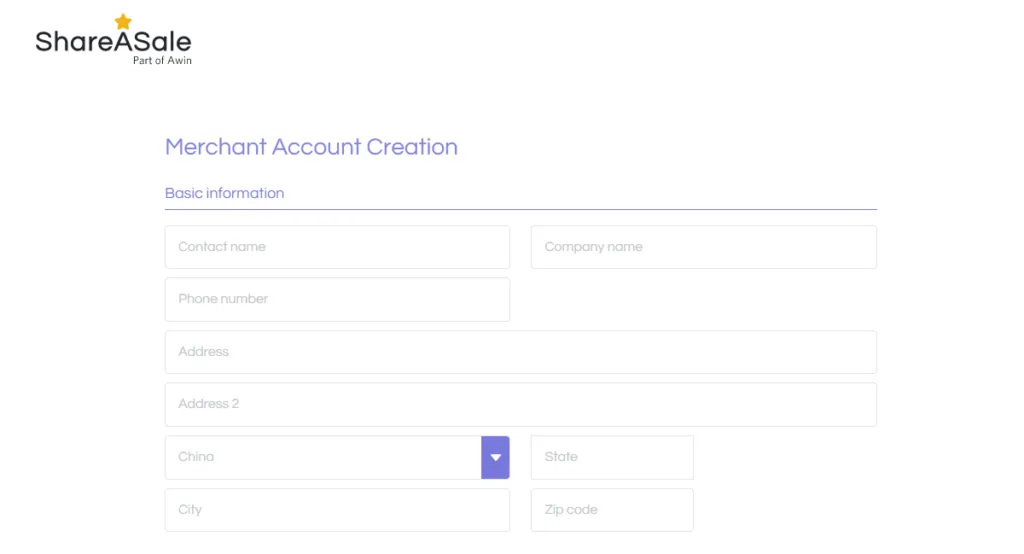Click the purple divider under Basic information
Image resolution: width=1024 pixels, height=554 pixels.
click(520, 210)
